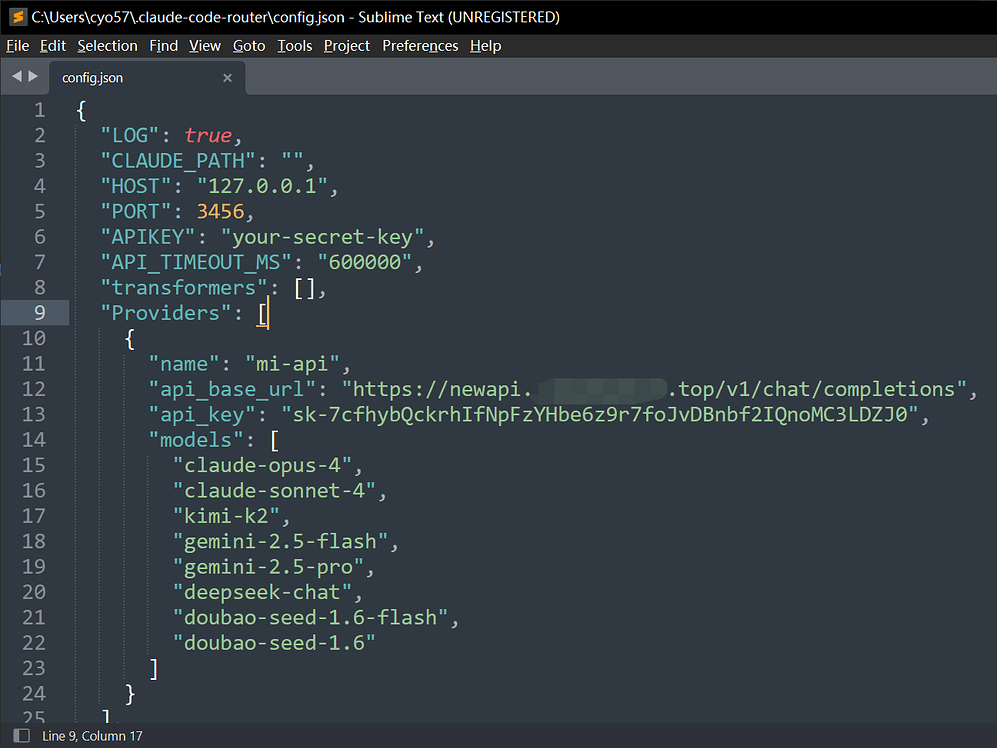The height and width of the screenshot is (748, 997).
Task: Place cursor on "transformers" key
Action: tap(184, 287)
